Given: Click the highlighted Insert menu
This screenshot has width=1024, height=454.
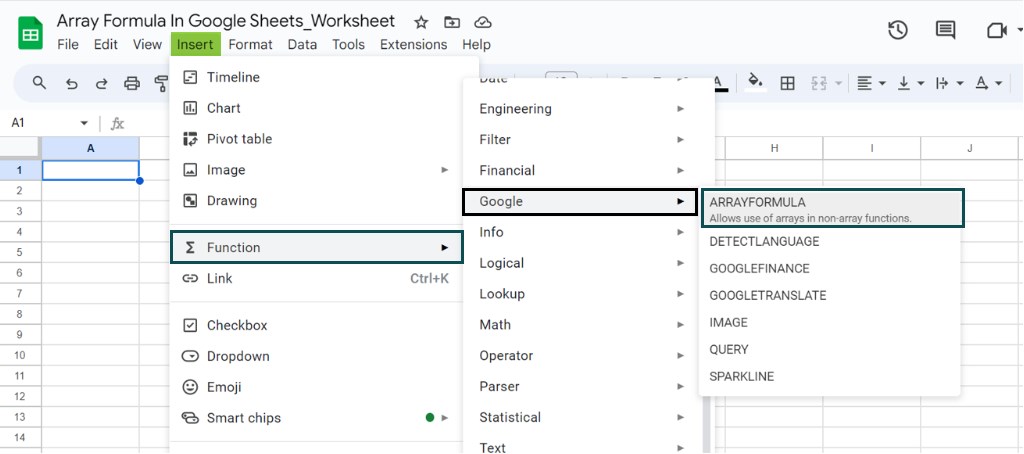Looking at the screenshot, I should tap(195, 44).
